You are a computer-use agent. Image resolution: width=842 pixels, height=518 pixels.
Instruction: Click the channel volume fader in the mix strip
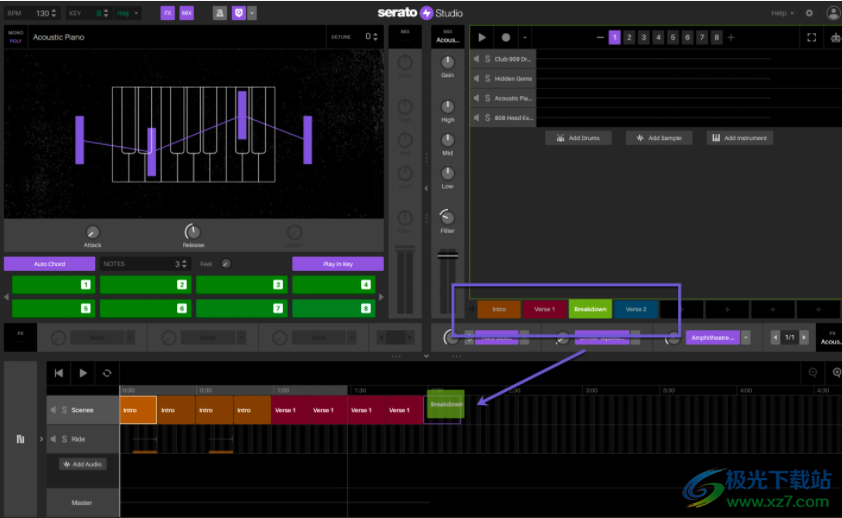pyautogui.click(x=447, y=255)
